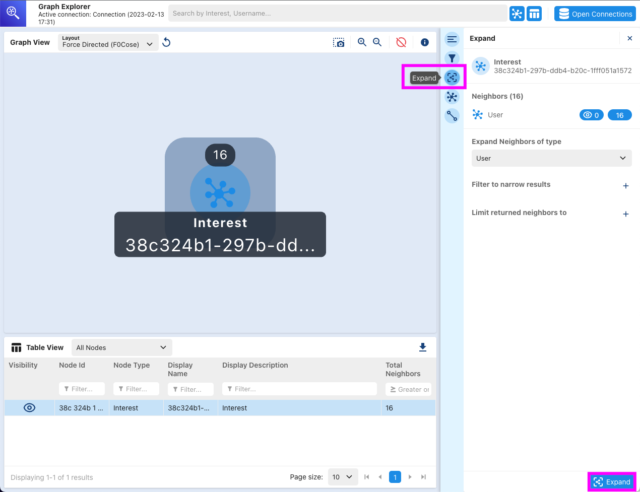
Task: Select the Interest node in the graph
Action: pos(219,190)
